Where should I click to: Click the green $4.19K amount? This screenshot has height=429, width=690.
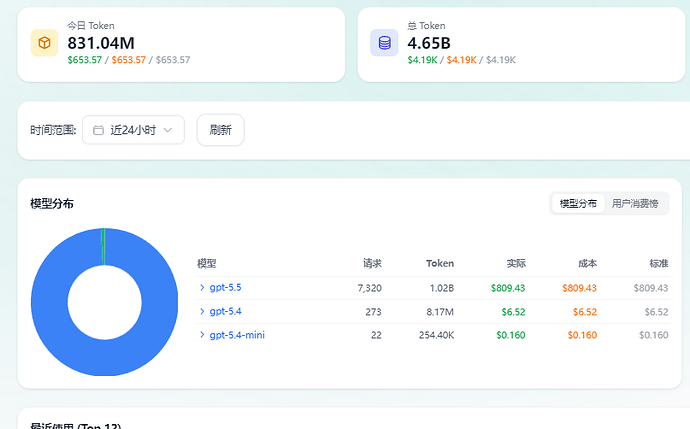point(422,60)
